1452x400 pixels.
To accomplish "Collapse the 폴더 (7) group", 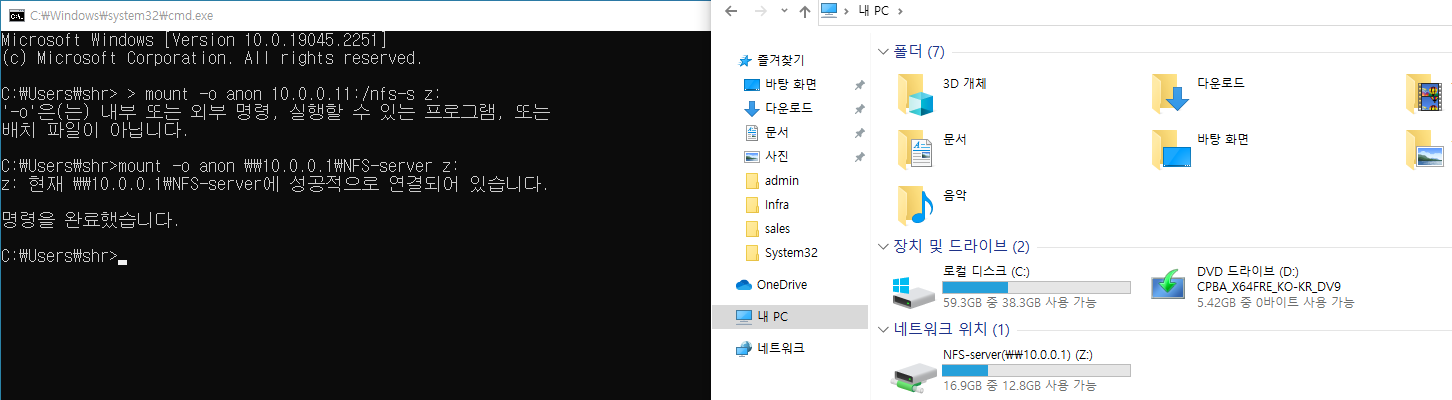I will click(883, 52).
